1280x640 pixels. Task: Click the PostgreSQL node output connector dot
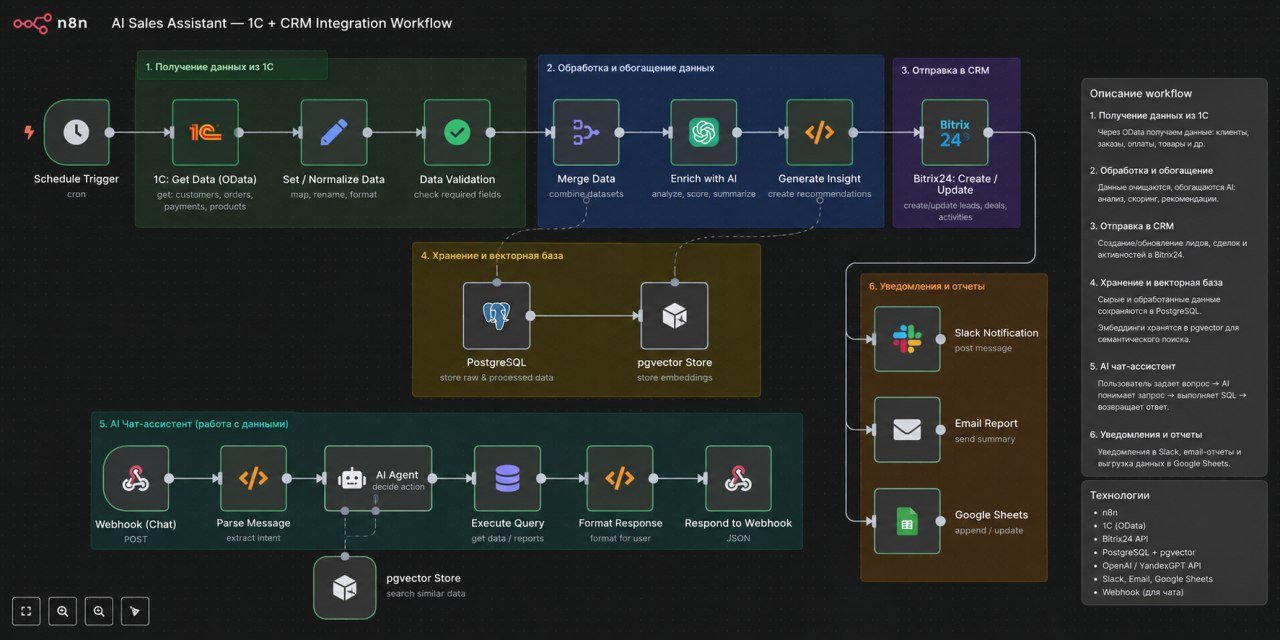click(x=529, y=316)
